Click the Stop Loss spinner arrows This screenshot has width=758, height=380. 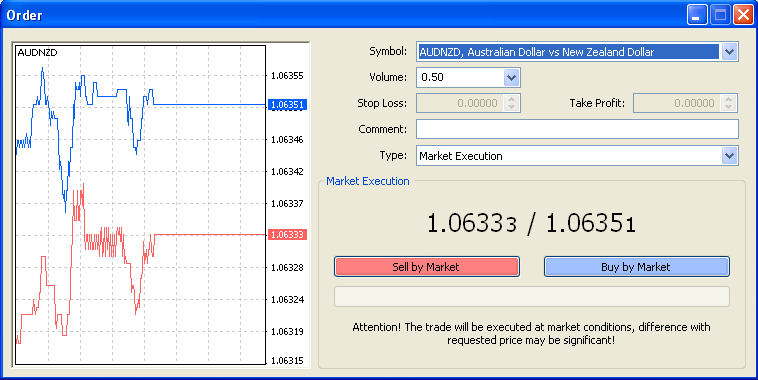pos(511,103)
